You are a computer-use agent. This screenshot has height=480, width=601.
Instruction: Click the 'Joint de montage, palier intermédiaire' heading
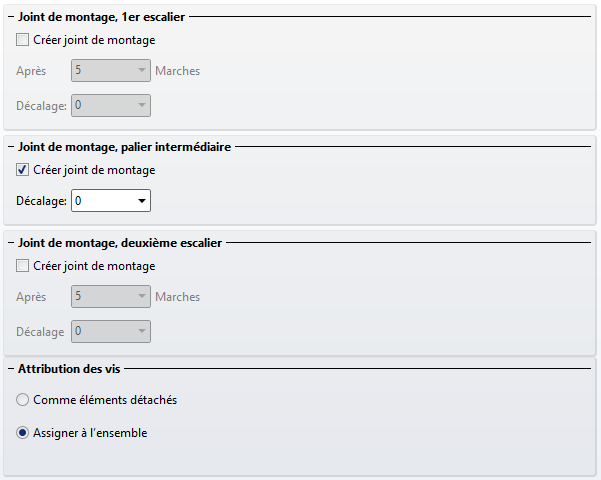[x=124, y=147]
